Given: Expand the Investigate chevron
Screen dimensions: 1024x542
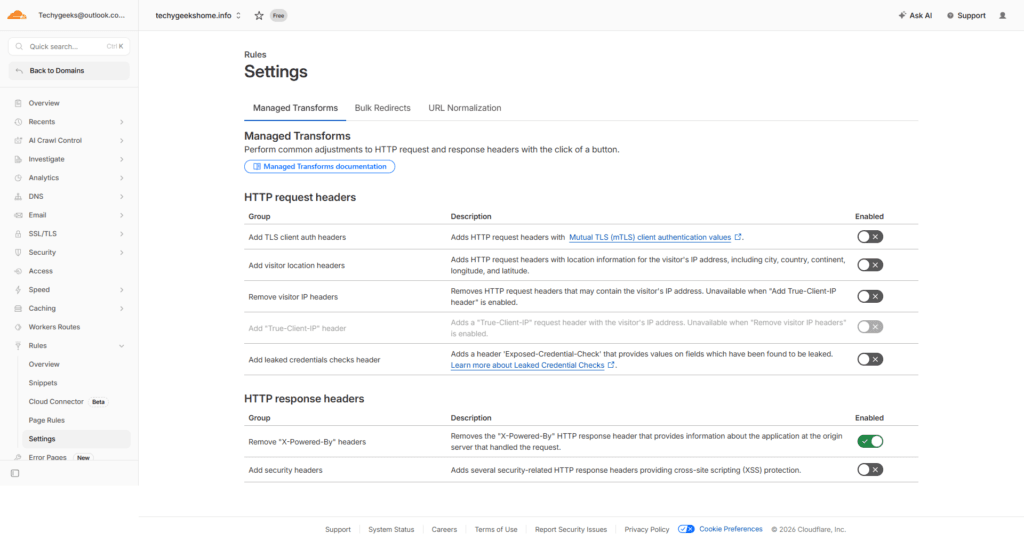Looking at the screenshot, I should pyautogui.click(x=121, y=159).
